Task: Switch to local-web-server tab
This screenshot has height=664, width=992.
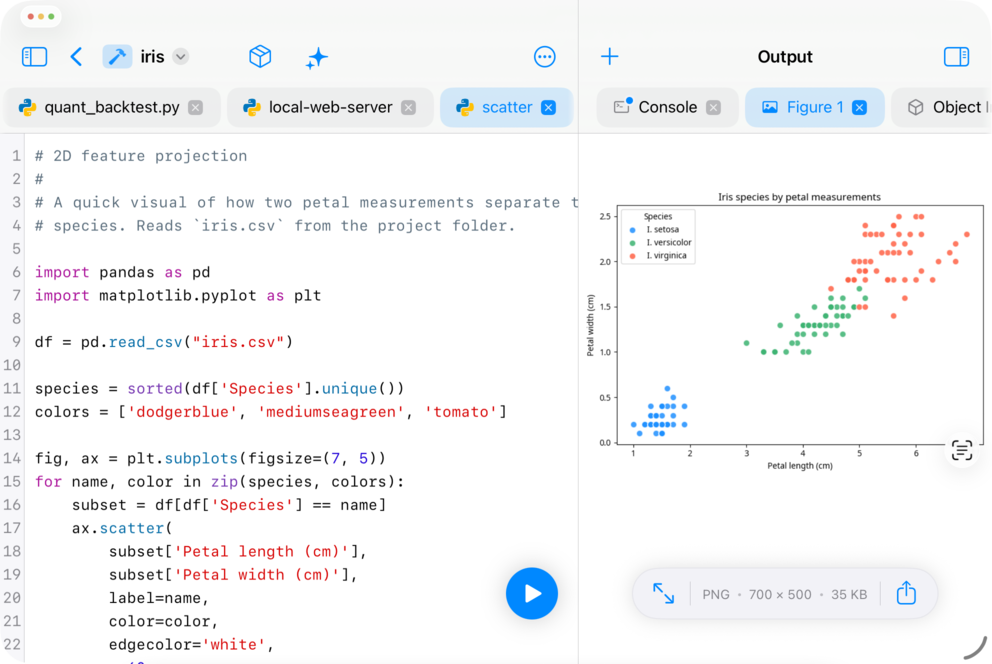Action: point(330,108)
